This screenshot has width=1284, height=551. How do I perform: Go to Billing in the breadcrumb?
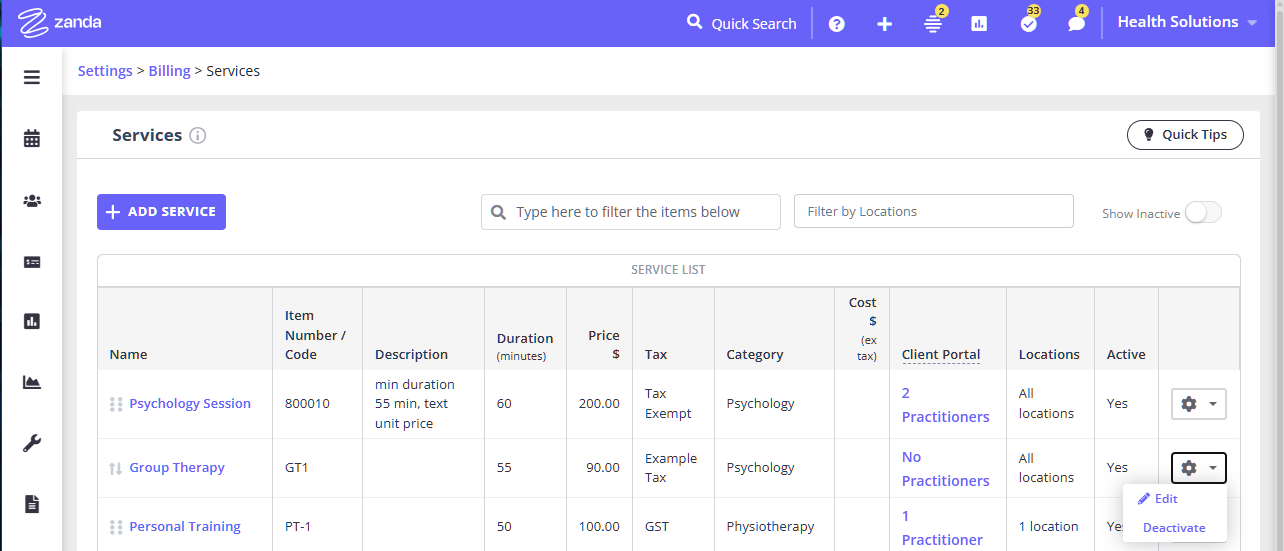(x=169, y=71)
